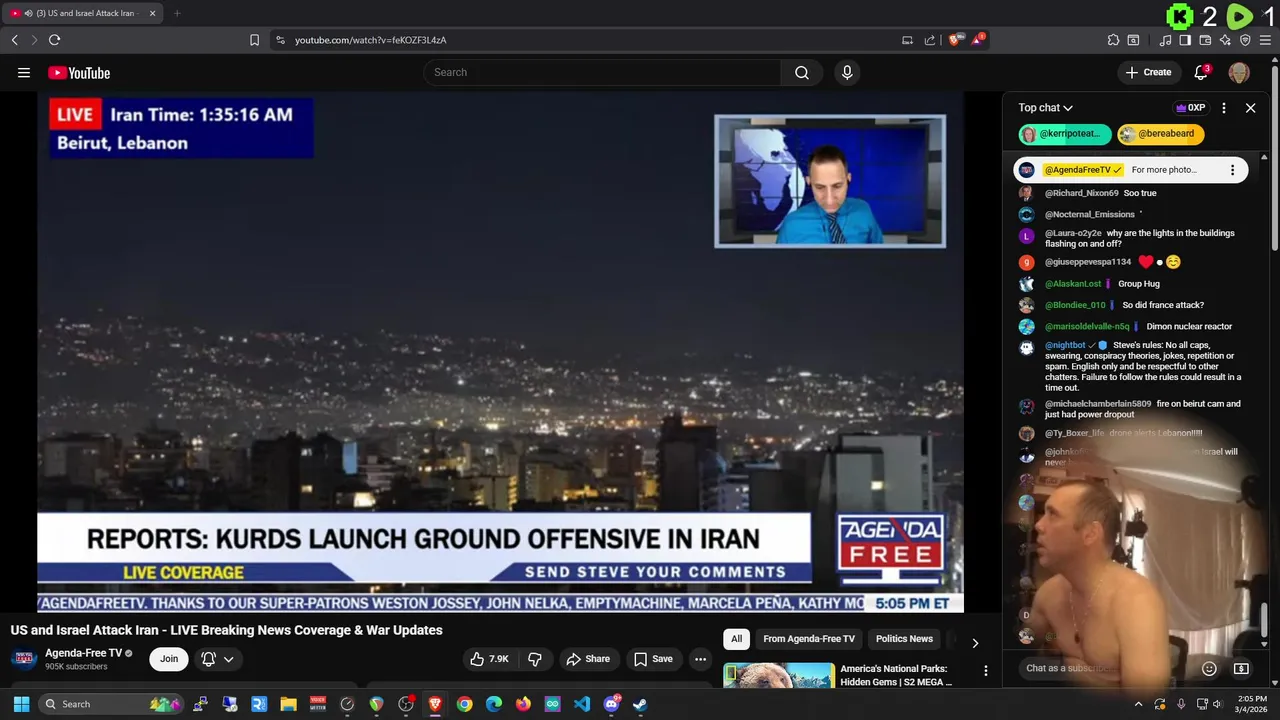Image resolution: width=1280 pixels, height=720 pixels.
Task: Toggle the browser sidebar panel icon
Action: coord(1185,40)
